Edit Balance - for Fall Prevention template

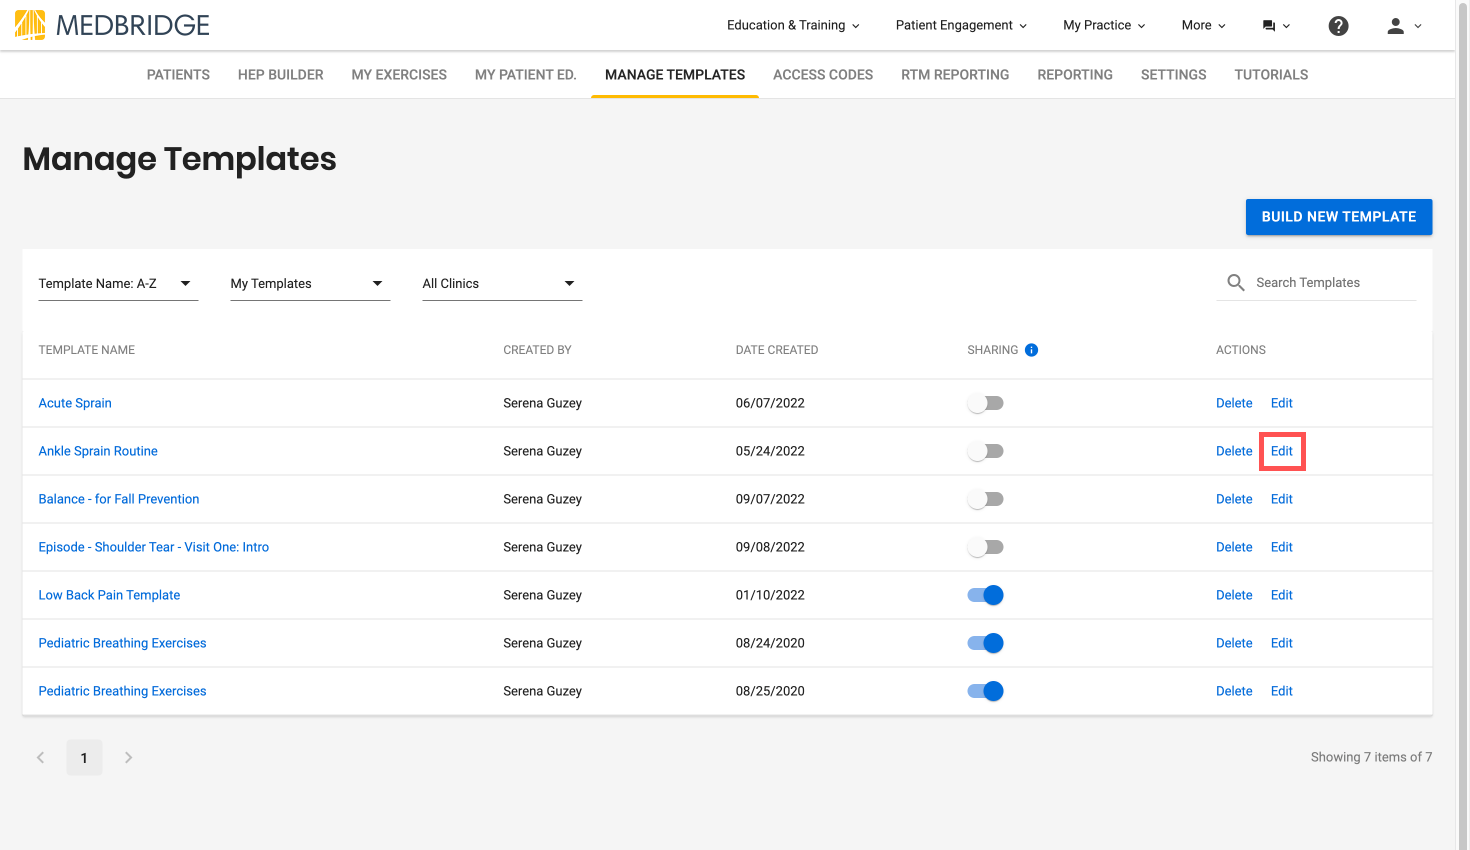1282,499
